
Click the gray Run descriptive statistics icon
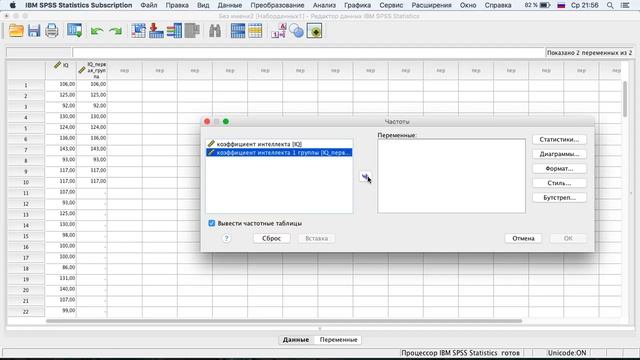coord(192,31)
